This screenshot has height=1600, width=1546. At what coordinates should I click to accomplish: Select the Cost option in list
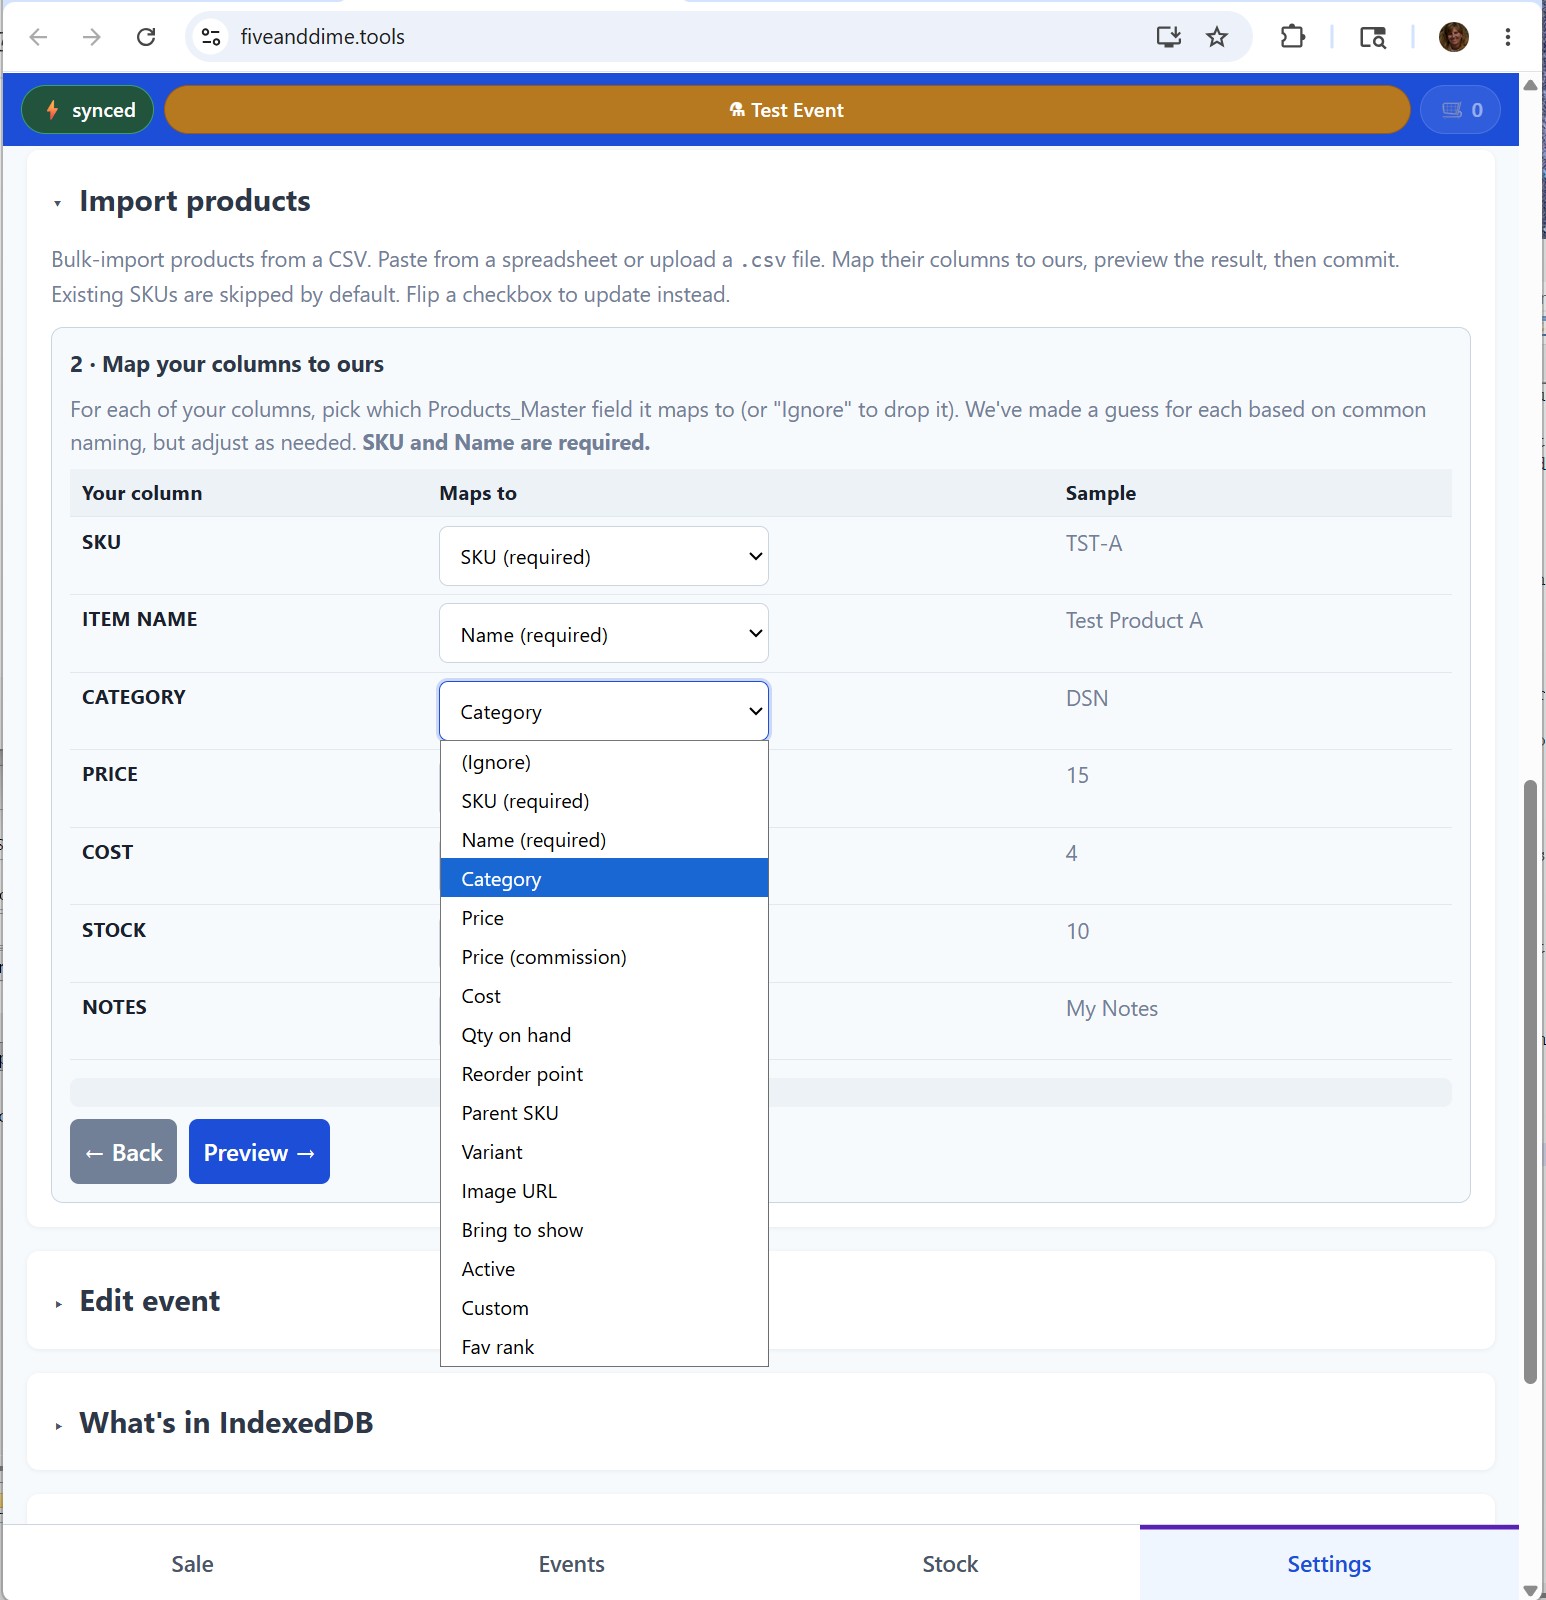click(604, 996)
